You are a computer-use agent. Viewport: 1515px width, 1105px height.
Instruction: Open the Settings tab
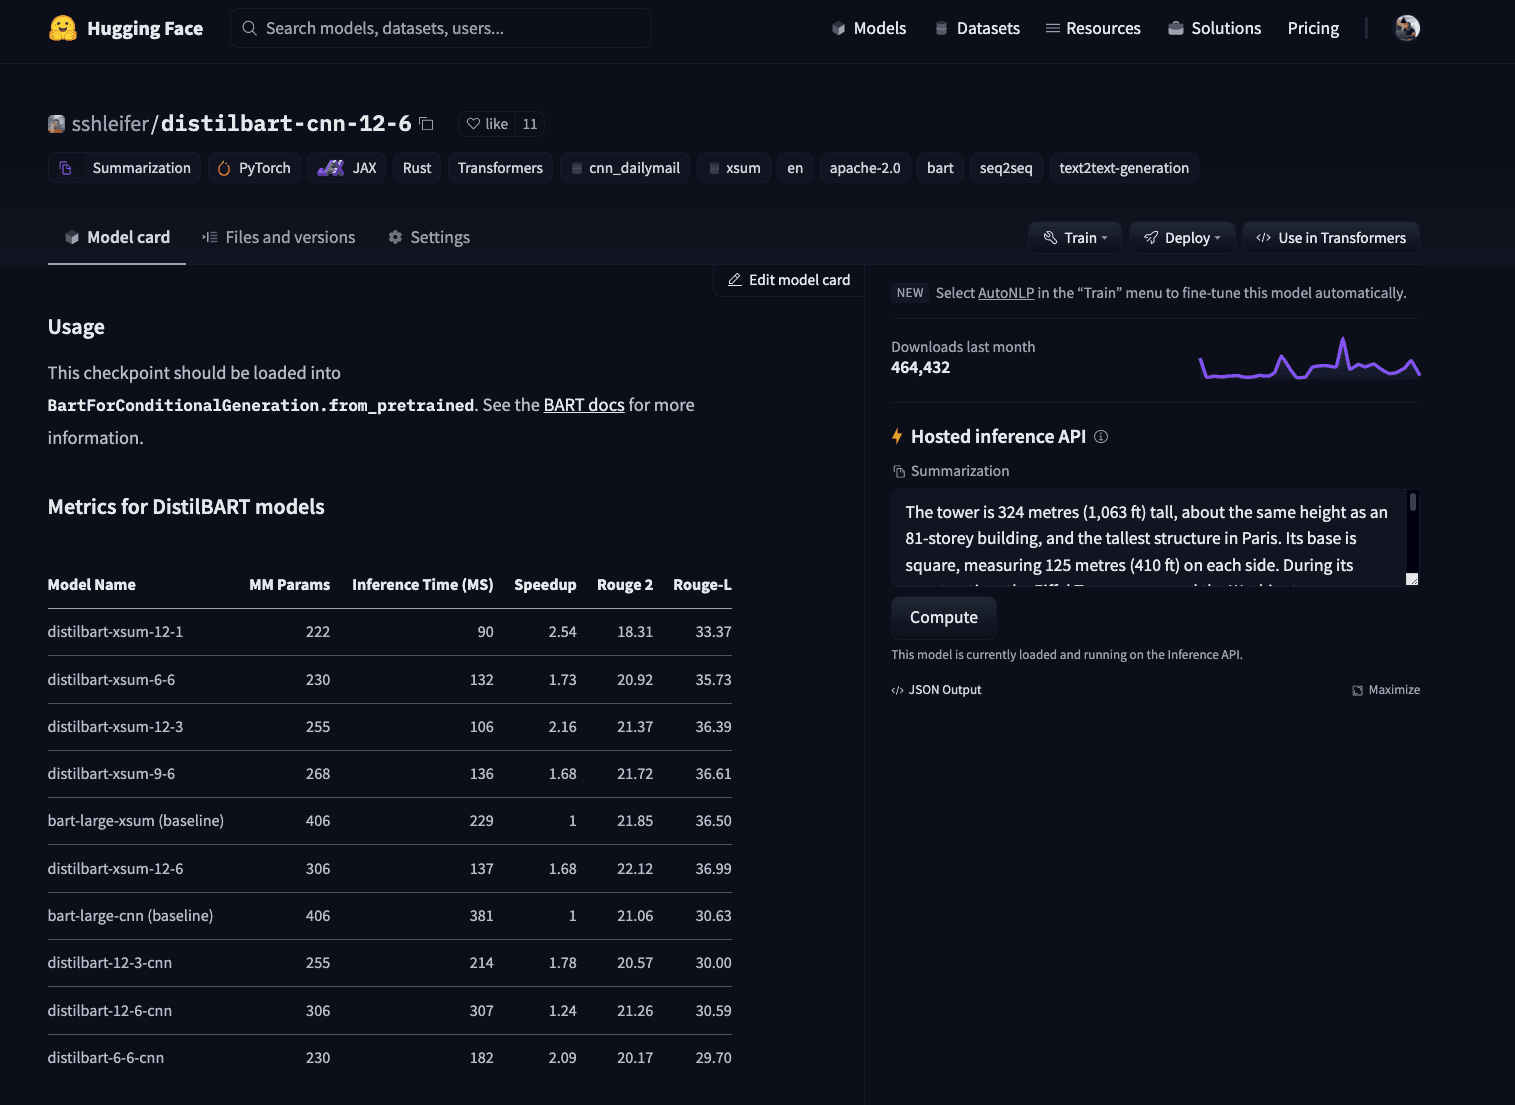click(x=429, y=237)
